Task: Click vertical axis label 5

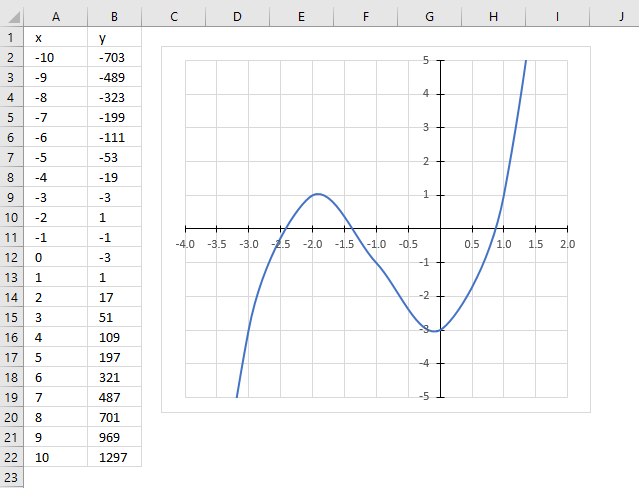Action: [426, 60]
